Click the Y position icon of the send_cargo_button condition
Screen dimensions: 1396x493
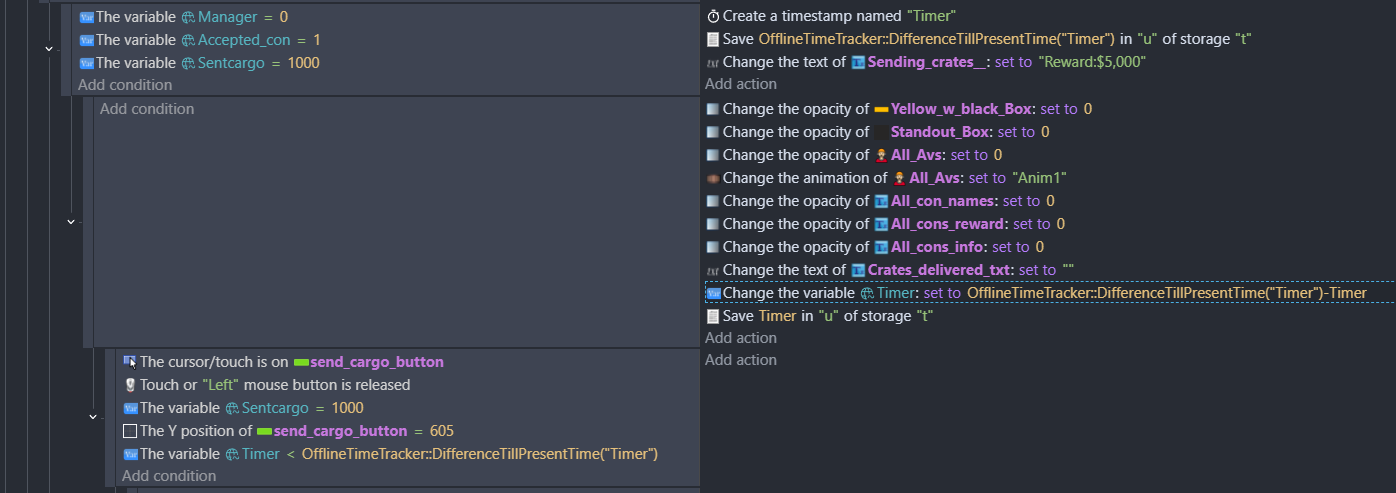pyautogui.click(x=130, y=431)
